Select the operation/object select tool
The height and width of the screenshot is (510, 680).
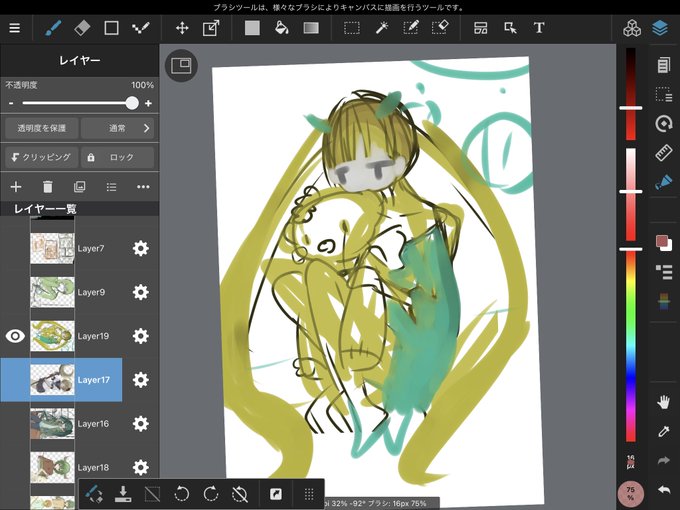pyautogui.click(x=510, y=28)
